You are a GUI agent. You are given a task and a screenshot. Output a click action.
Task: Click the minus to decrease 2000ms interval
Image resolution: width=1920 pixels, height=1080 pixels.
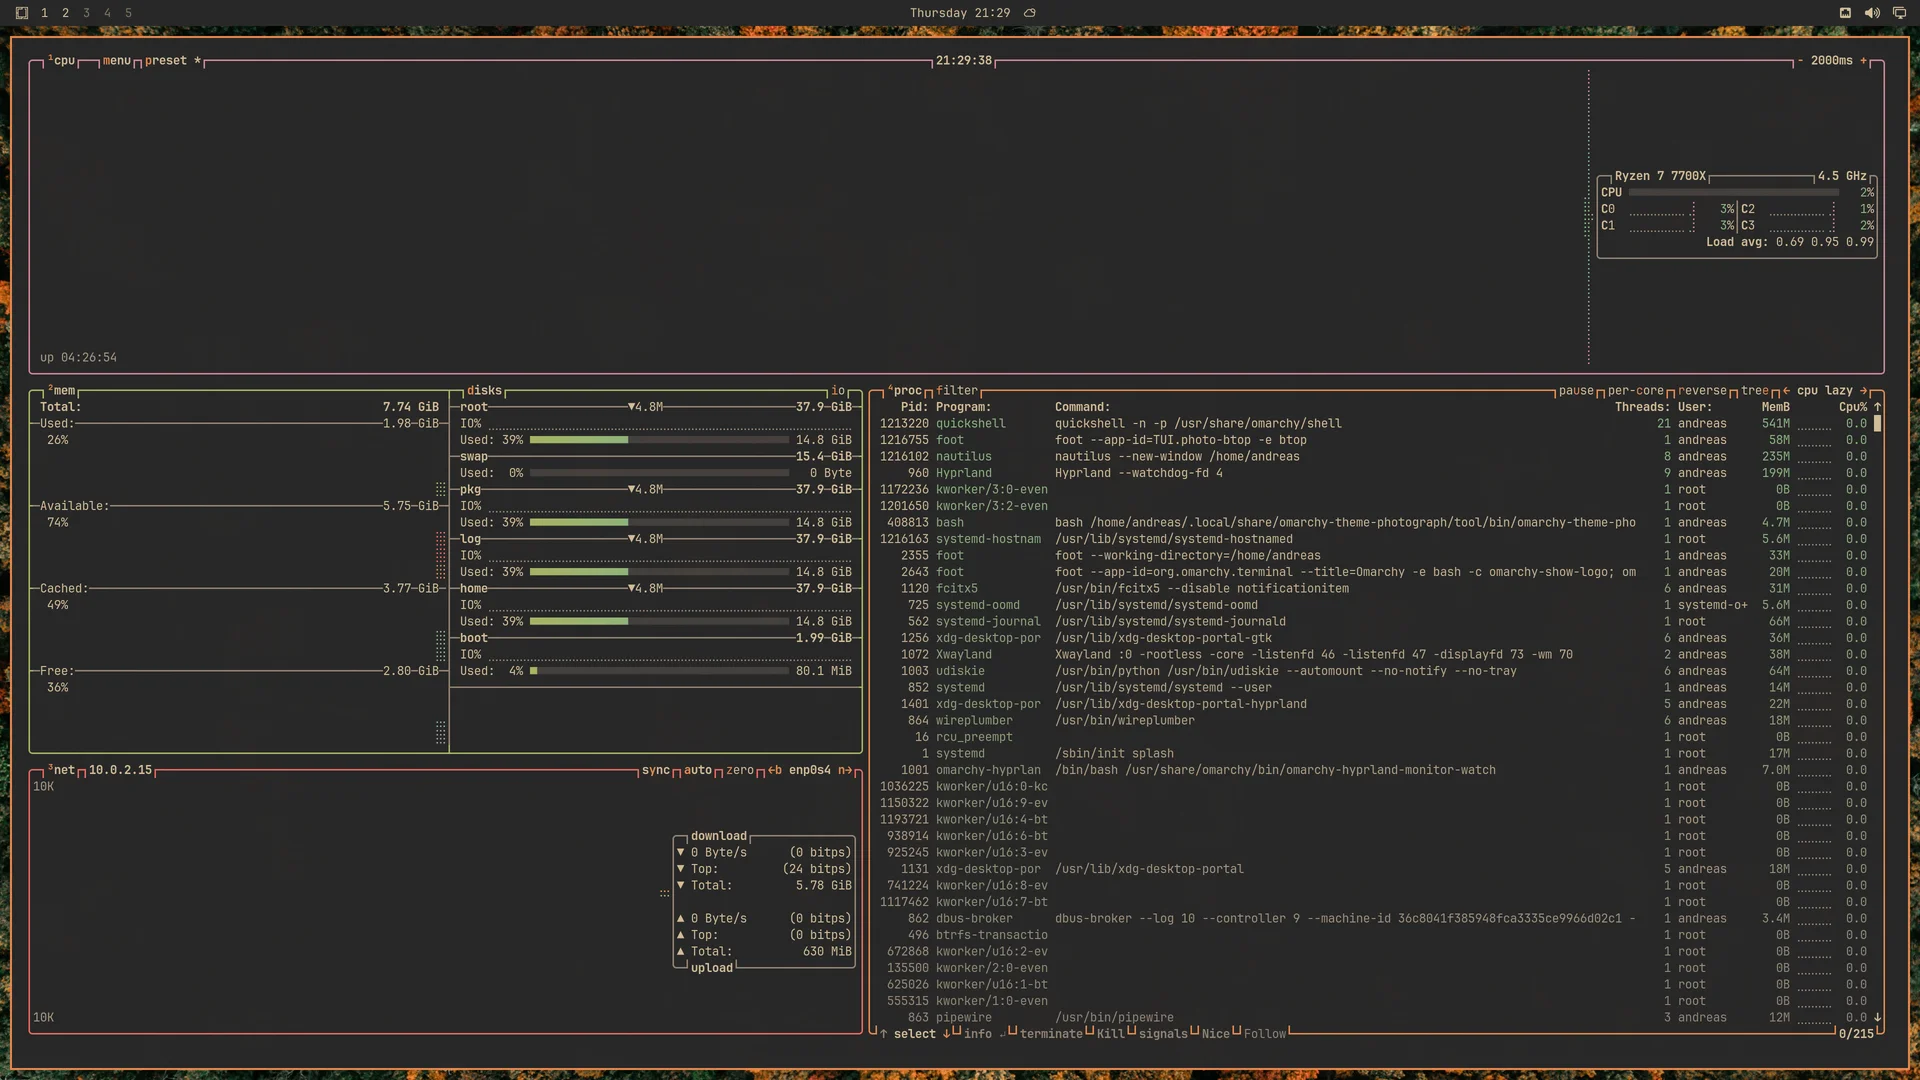1800,61
